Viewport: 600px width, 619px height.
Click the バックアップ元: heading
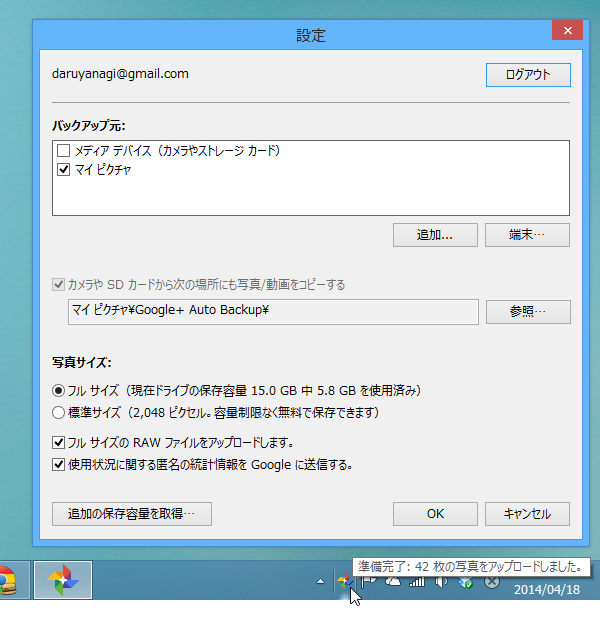click(x=89, y=126)
